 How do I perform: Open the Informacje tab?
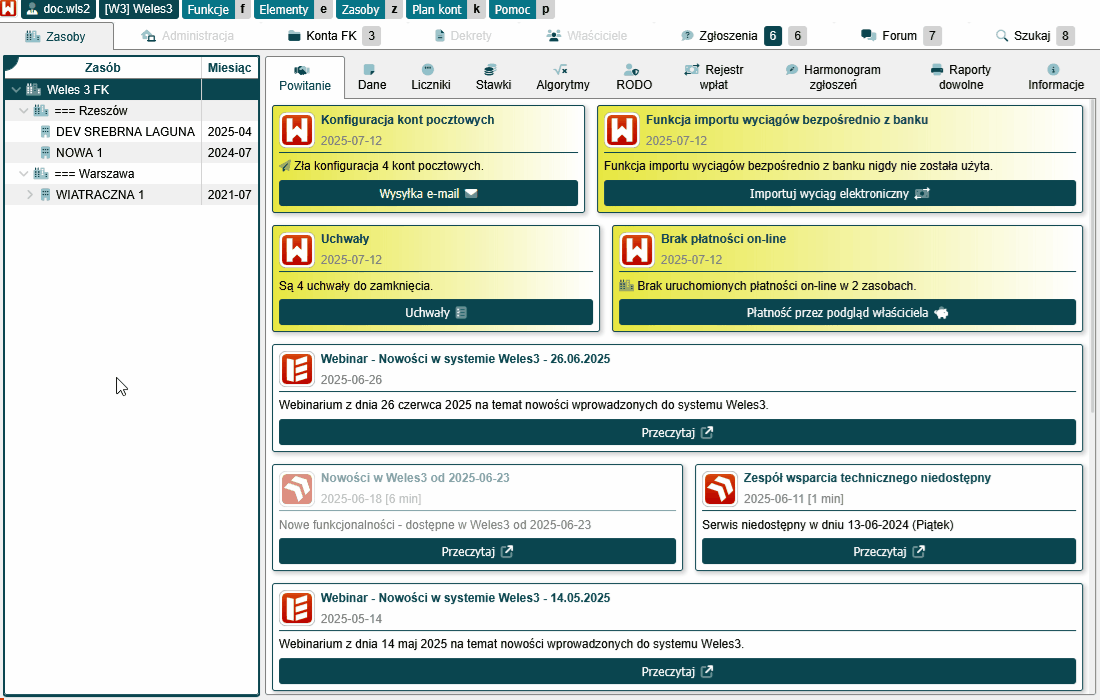(x=1056, y=77)
